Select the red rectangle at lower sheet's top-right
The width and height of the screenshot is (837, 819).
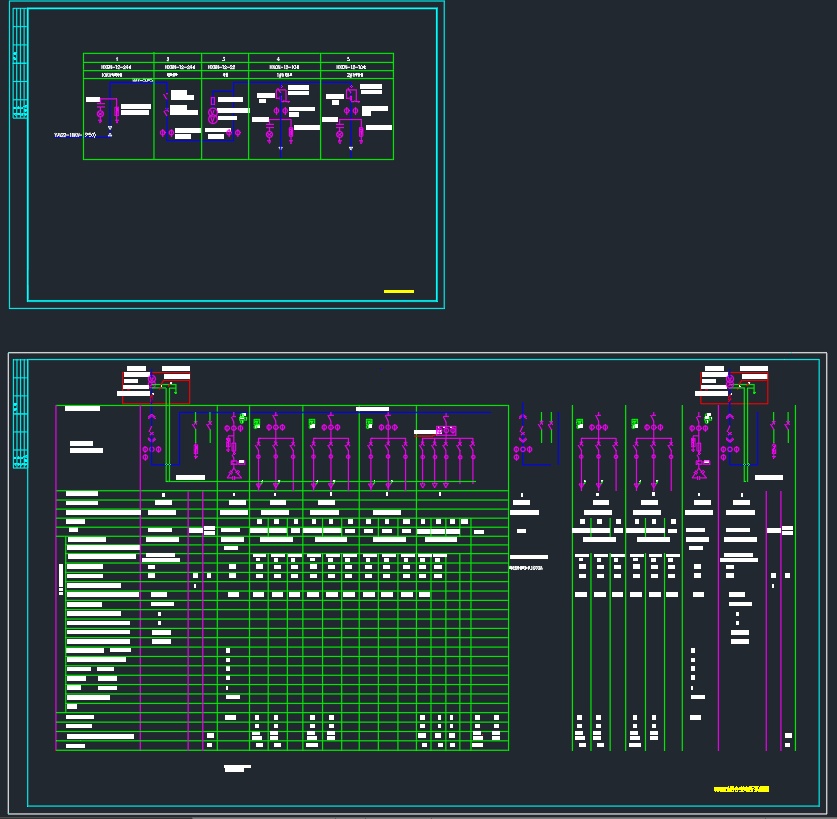(734, 387)
